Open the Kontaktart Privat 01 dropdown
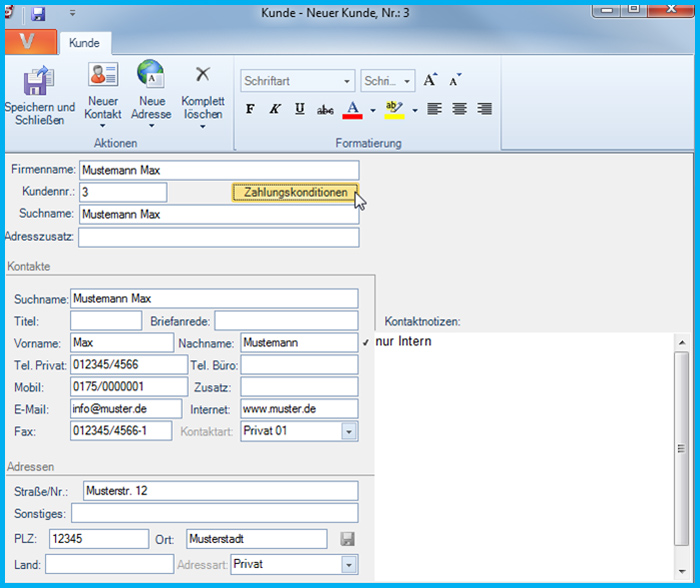Viewport: 700px width, 588px height. pyautogui.click(x=349, y=432)
